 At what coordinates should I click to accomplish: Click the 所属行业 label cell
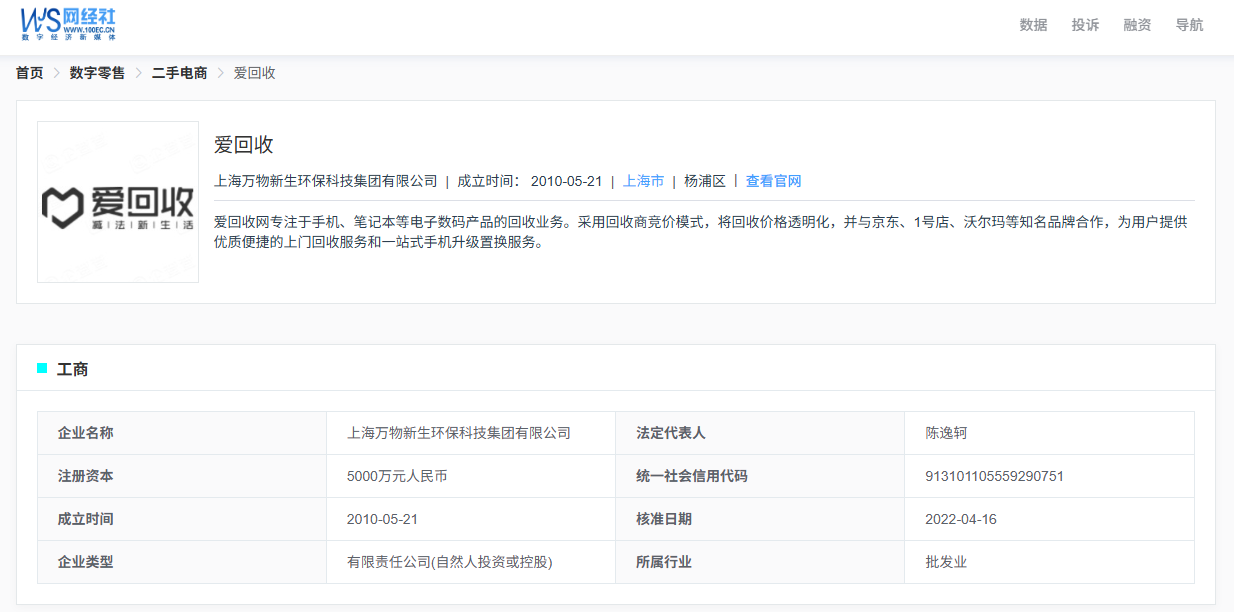pyautogui.click(x=760, y=562)
